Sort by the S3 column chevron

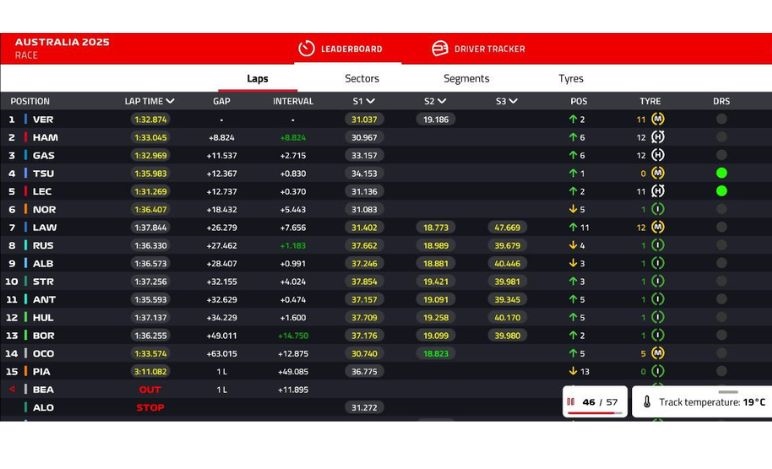coord(513,101)
